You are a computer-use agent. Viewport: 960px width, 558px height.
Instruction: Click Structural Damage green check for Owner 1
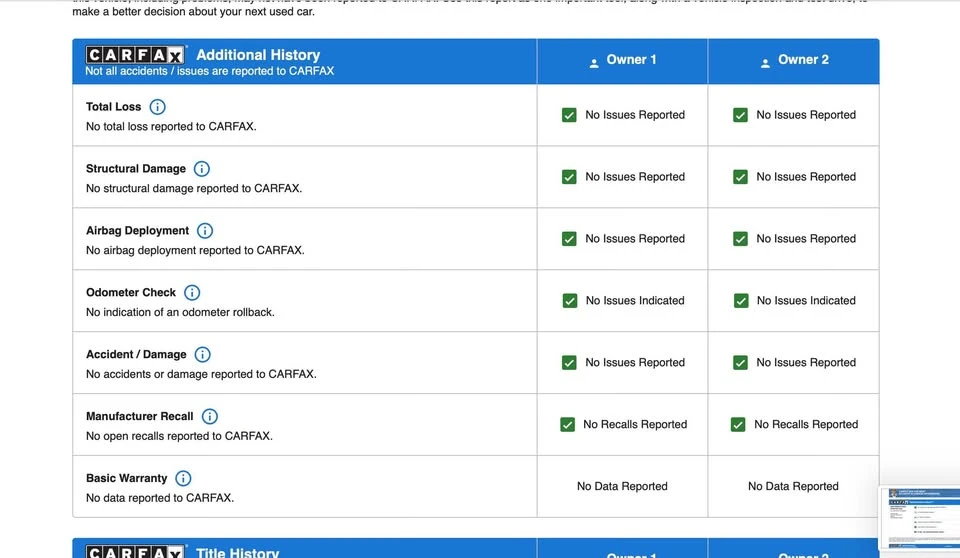click(569, 177)
